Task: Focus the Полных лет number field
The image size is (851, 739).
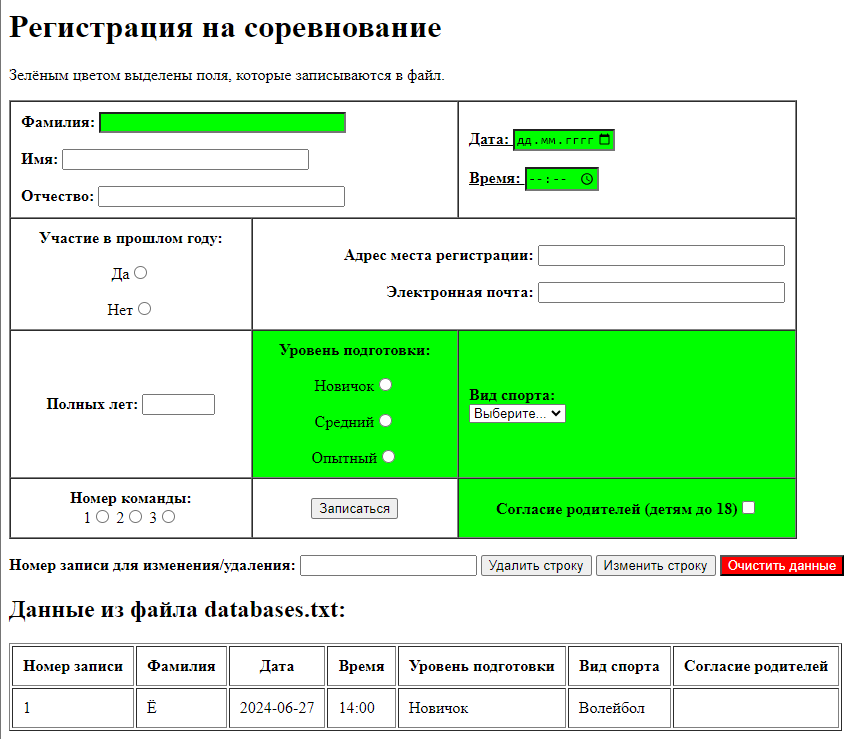Action: 179,404
